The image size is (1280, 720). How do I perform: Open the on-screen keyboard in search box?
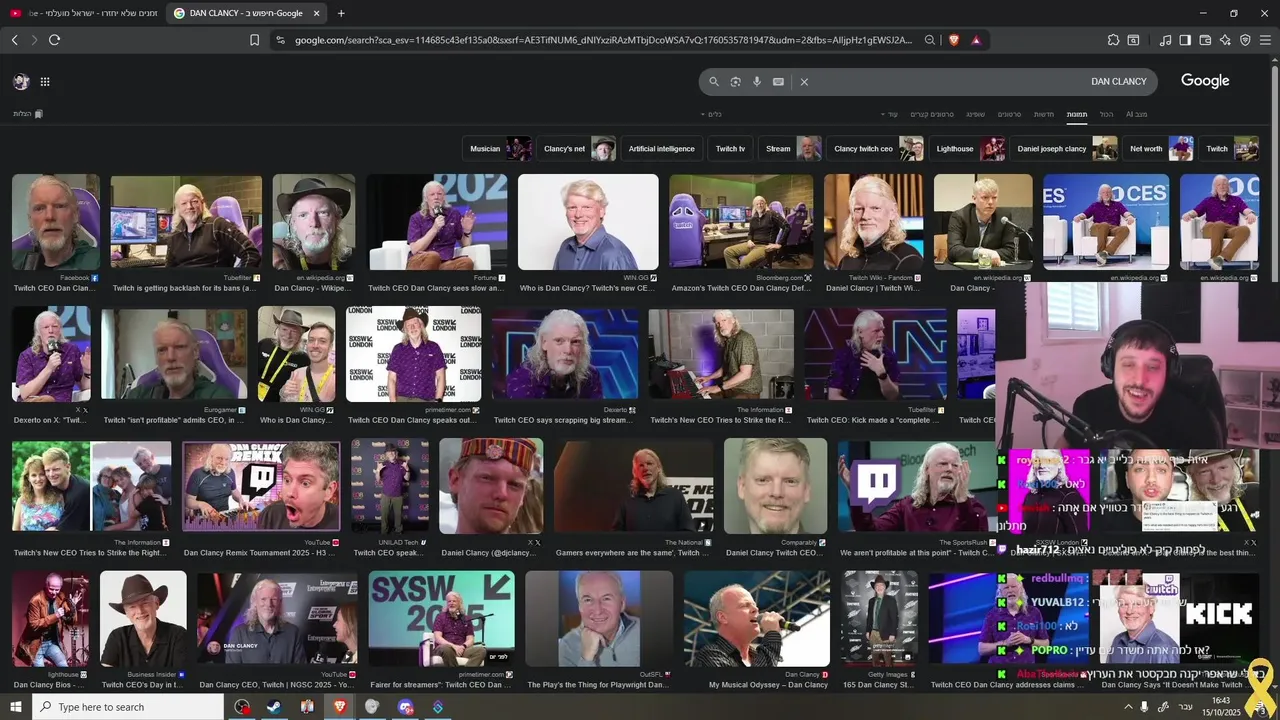778,82
